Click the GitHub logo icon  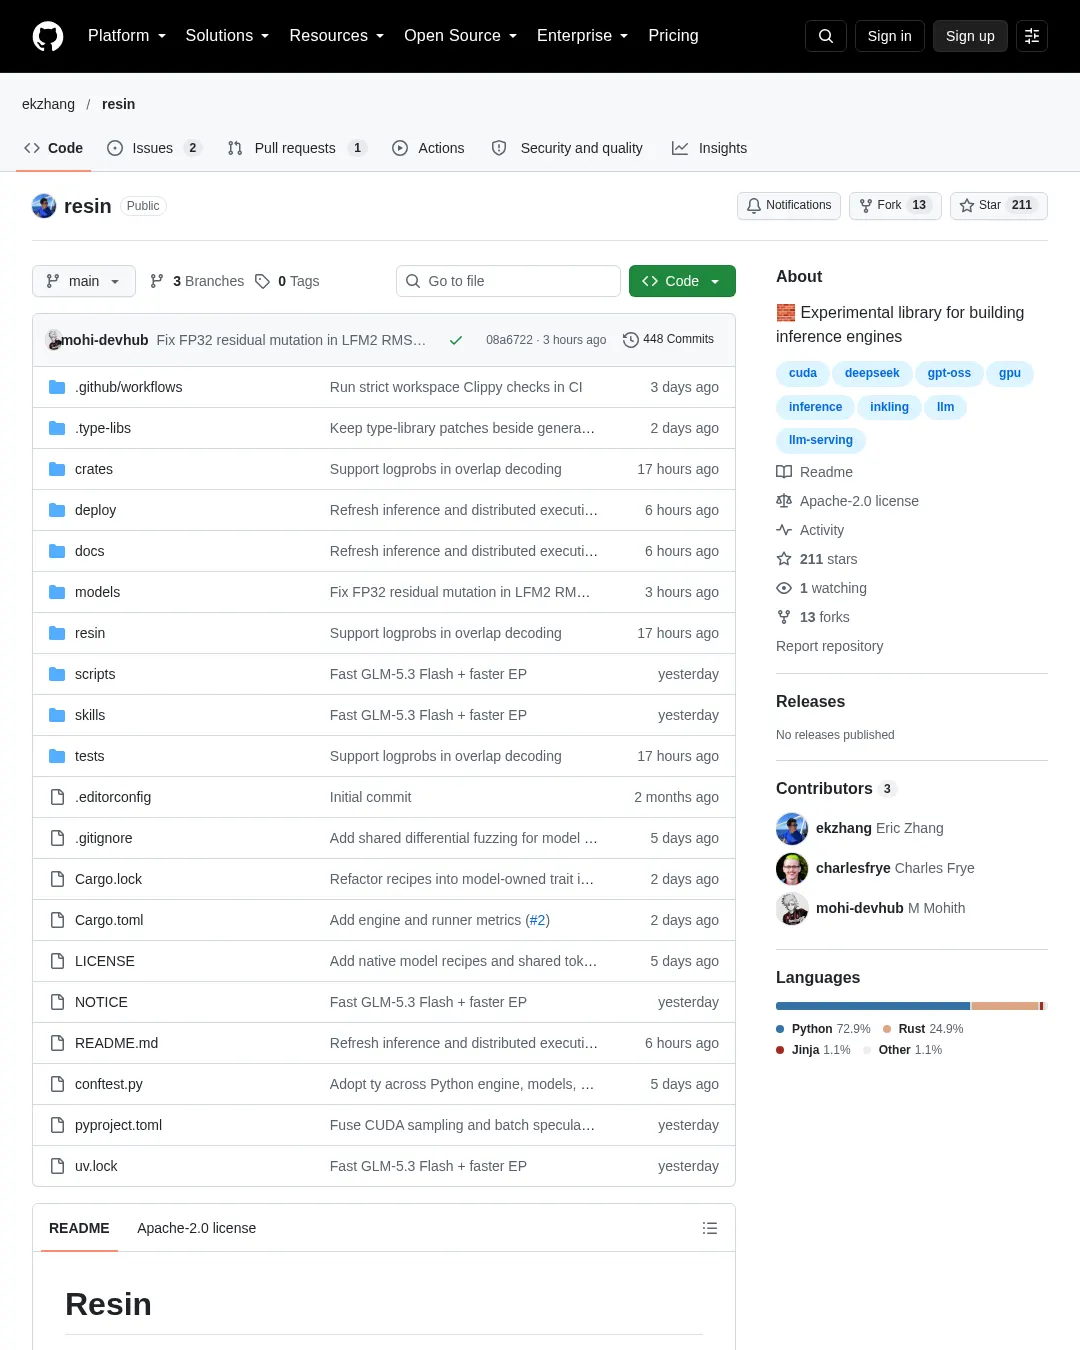[48, 36]
